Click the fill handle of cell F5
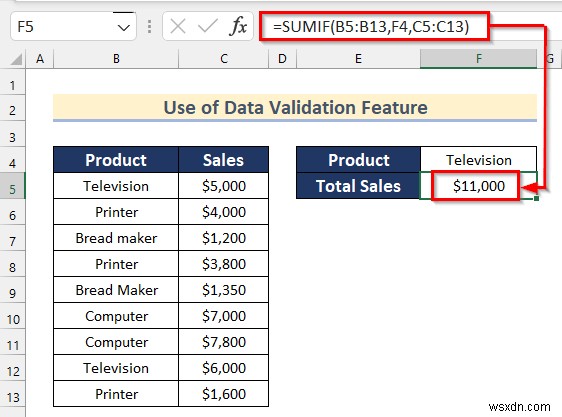 [x=536, y=198]
